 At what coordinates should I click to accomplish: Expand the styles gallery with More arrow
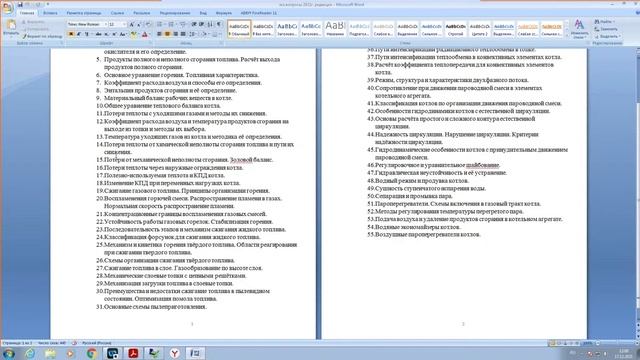pos(567,36)
